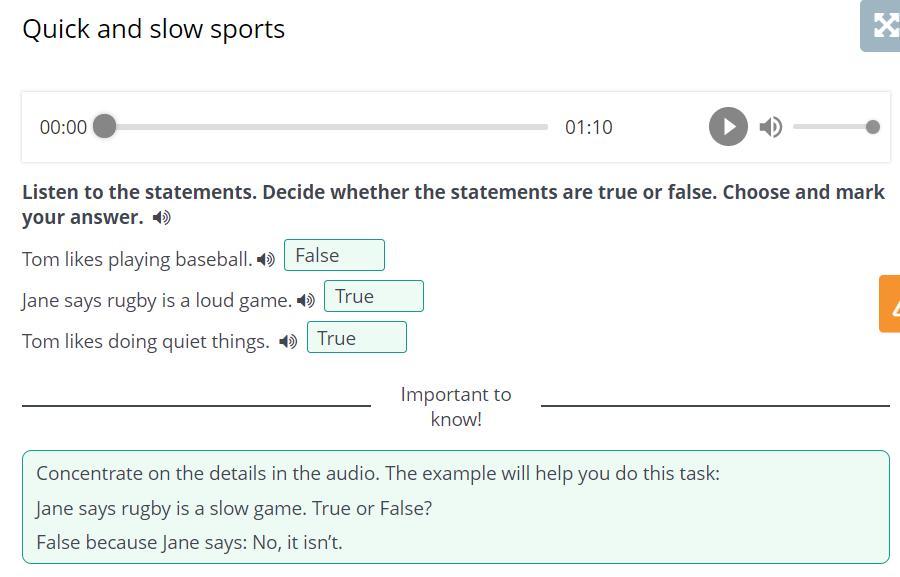Screen dimensions: 900x577
Task: Open the baseball statement answer dropdown
Action: 334,256
